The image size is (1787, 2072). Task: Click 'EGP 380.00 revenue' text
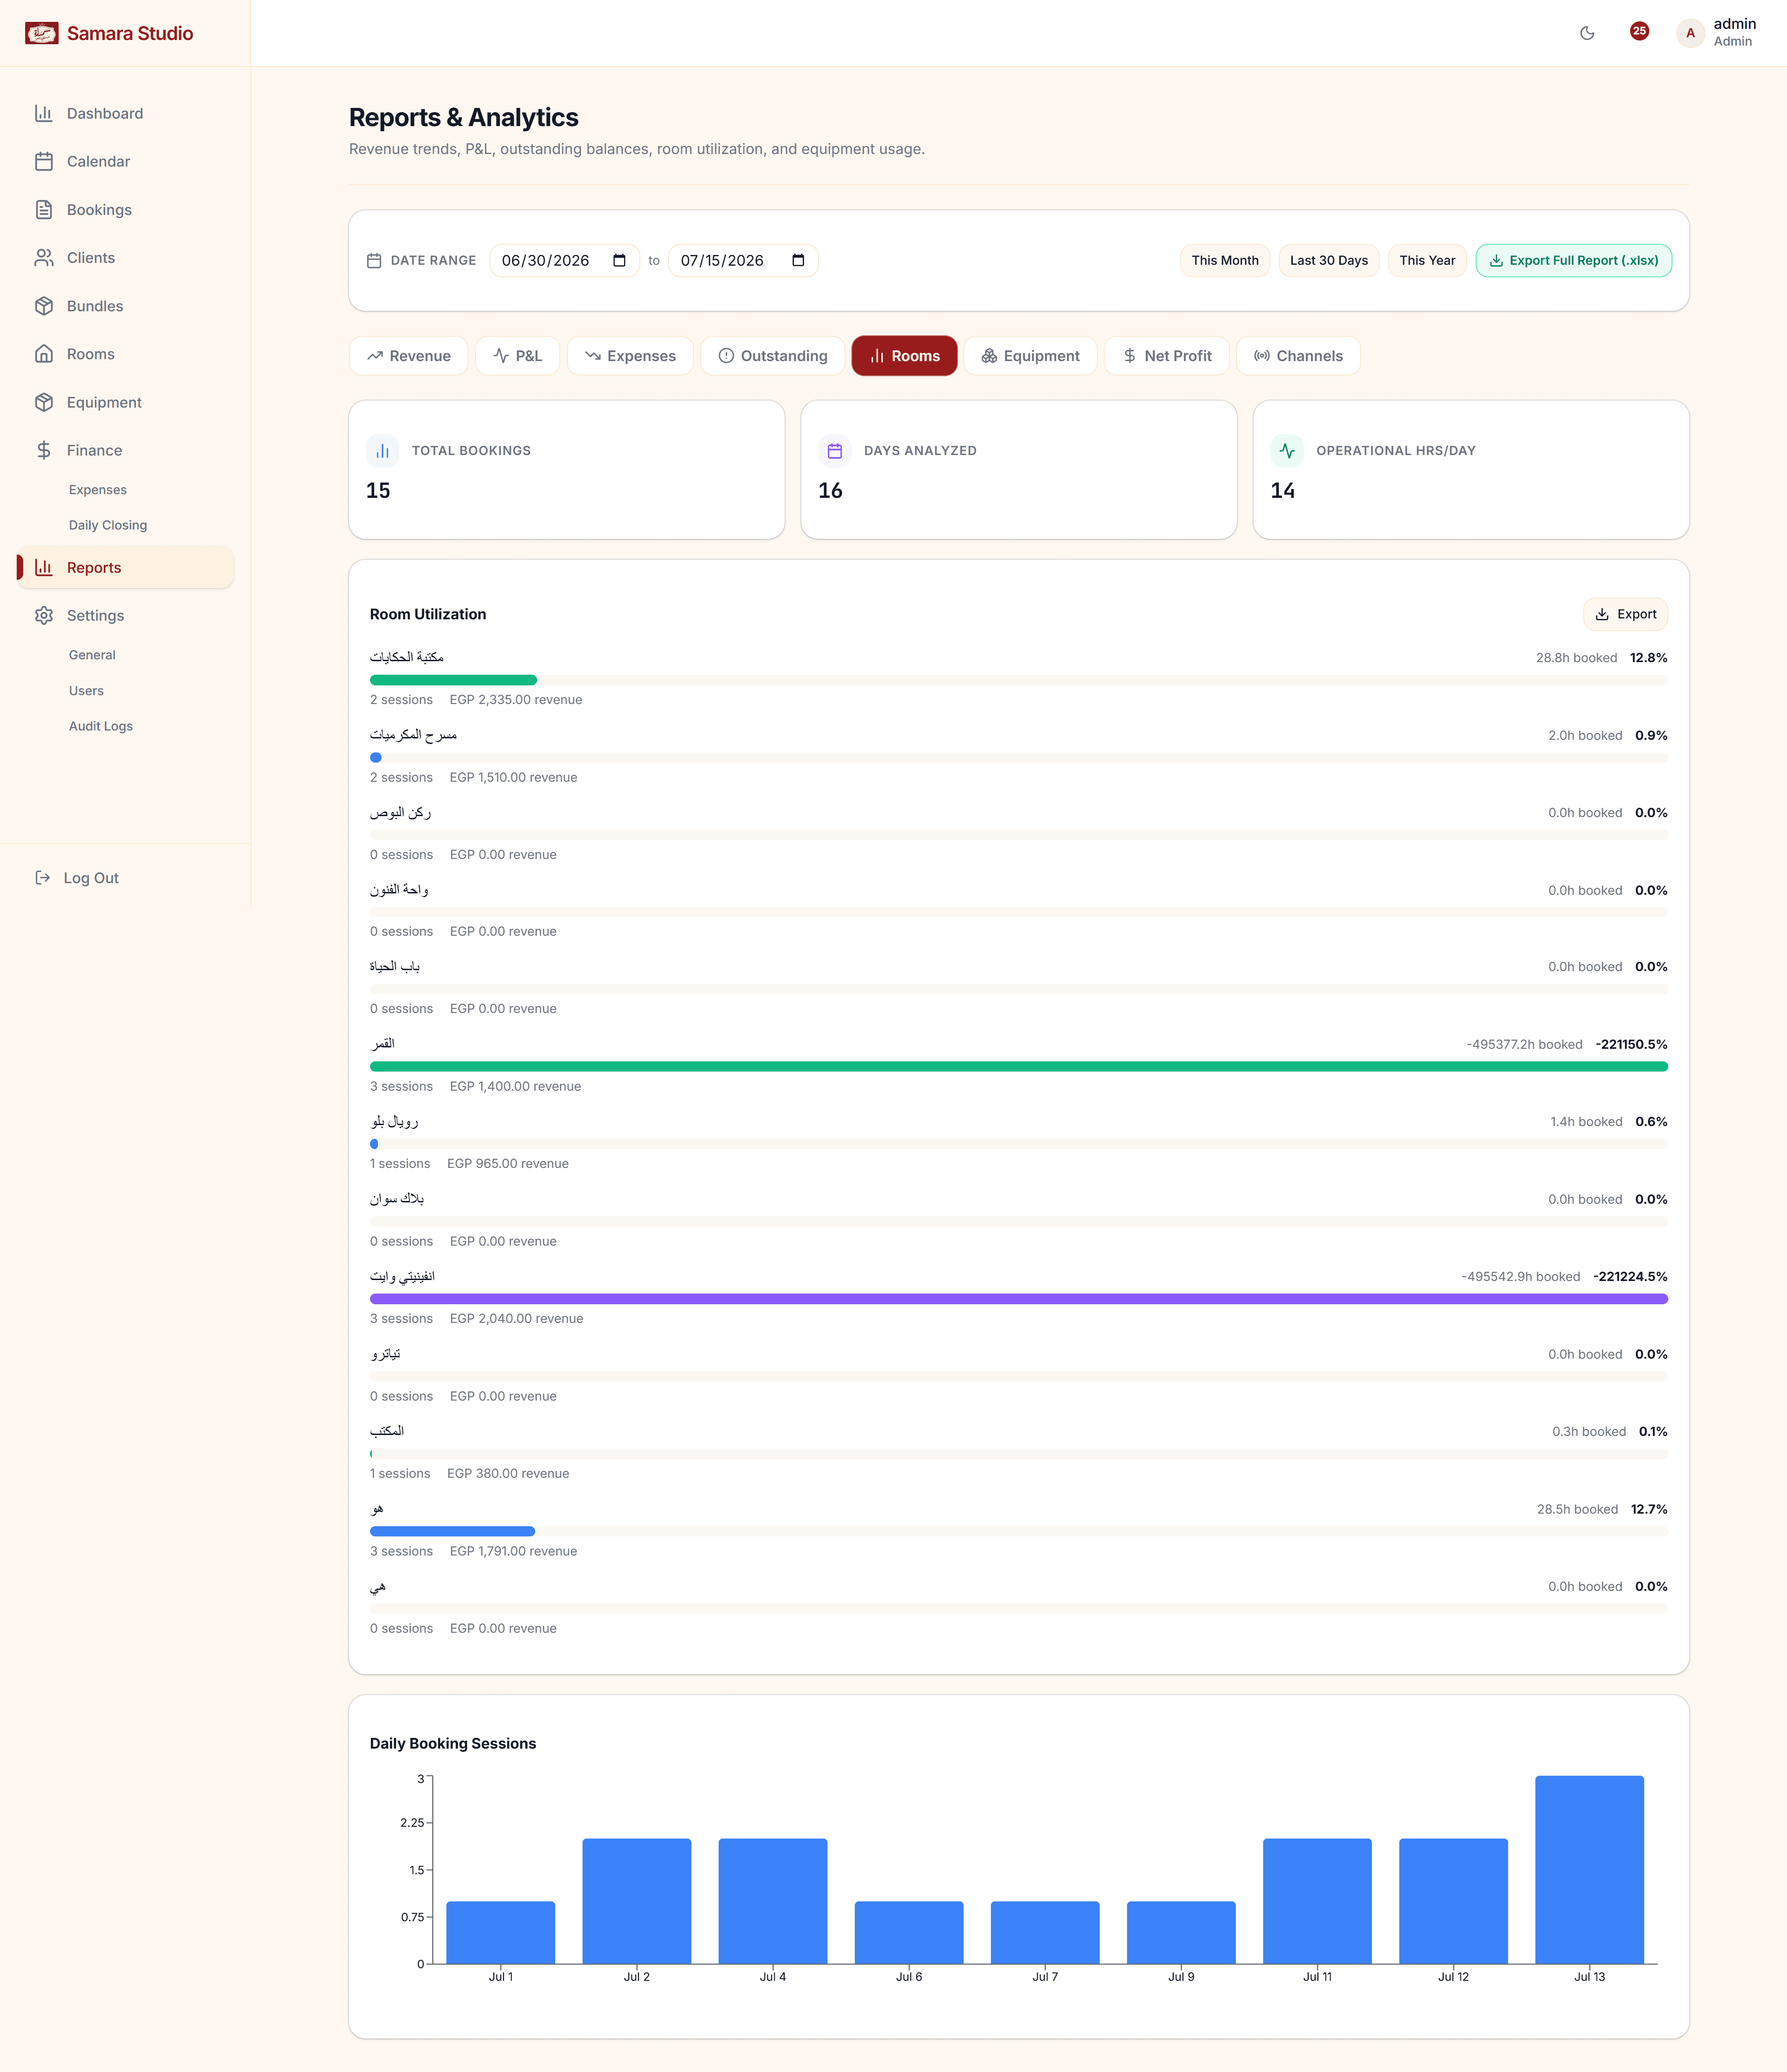coord(508,1474)
